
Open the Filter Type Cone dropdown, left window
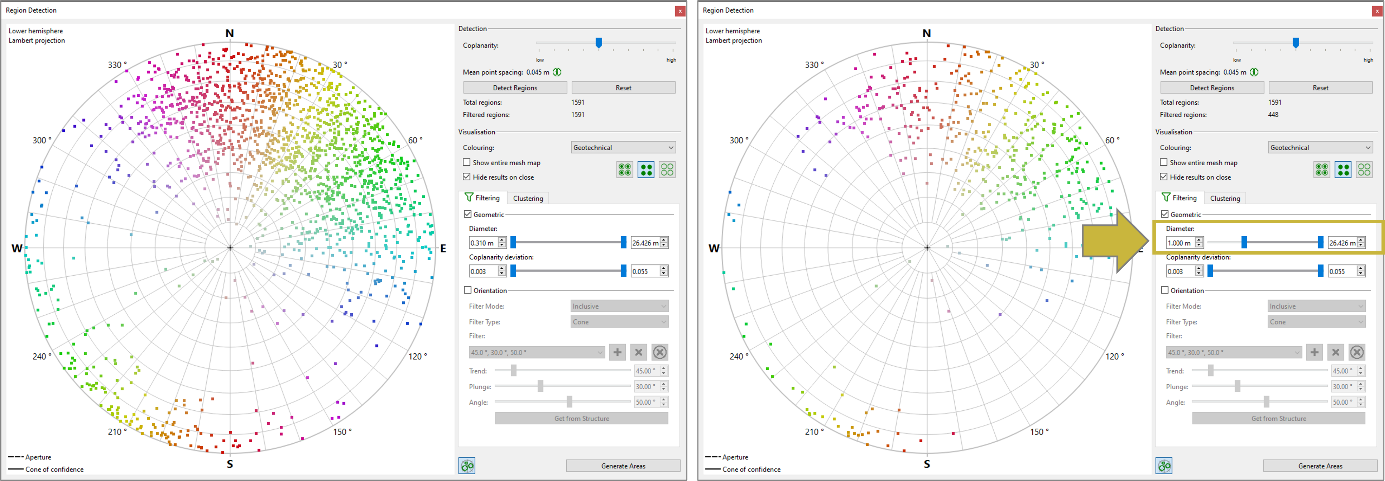[619, 322]
